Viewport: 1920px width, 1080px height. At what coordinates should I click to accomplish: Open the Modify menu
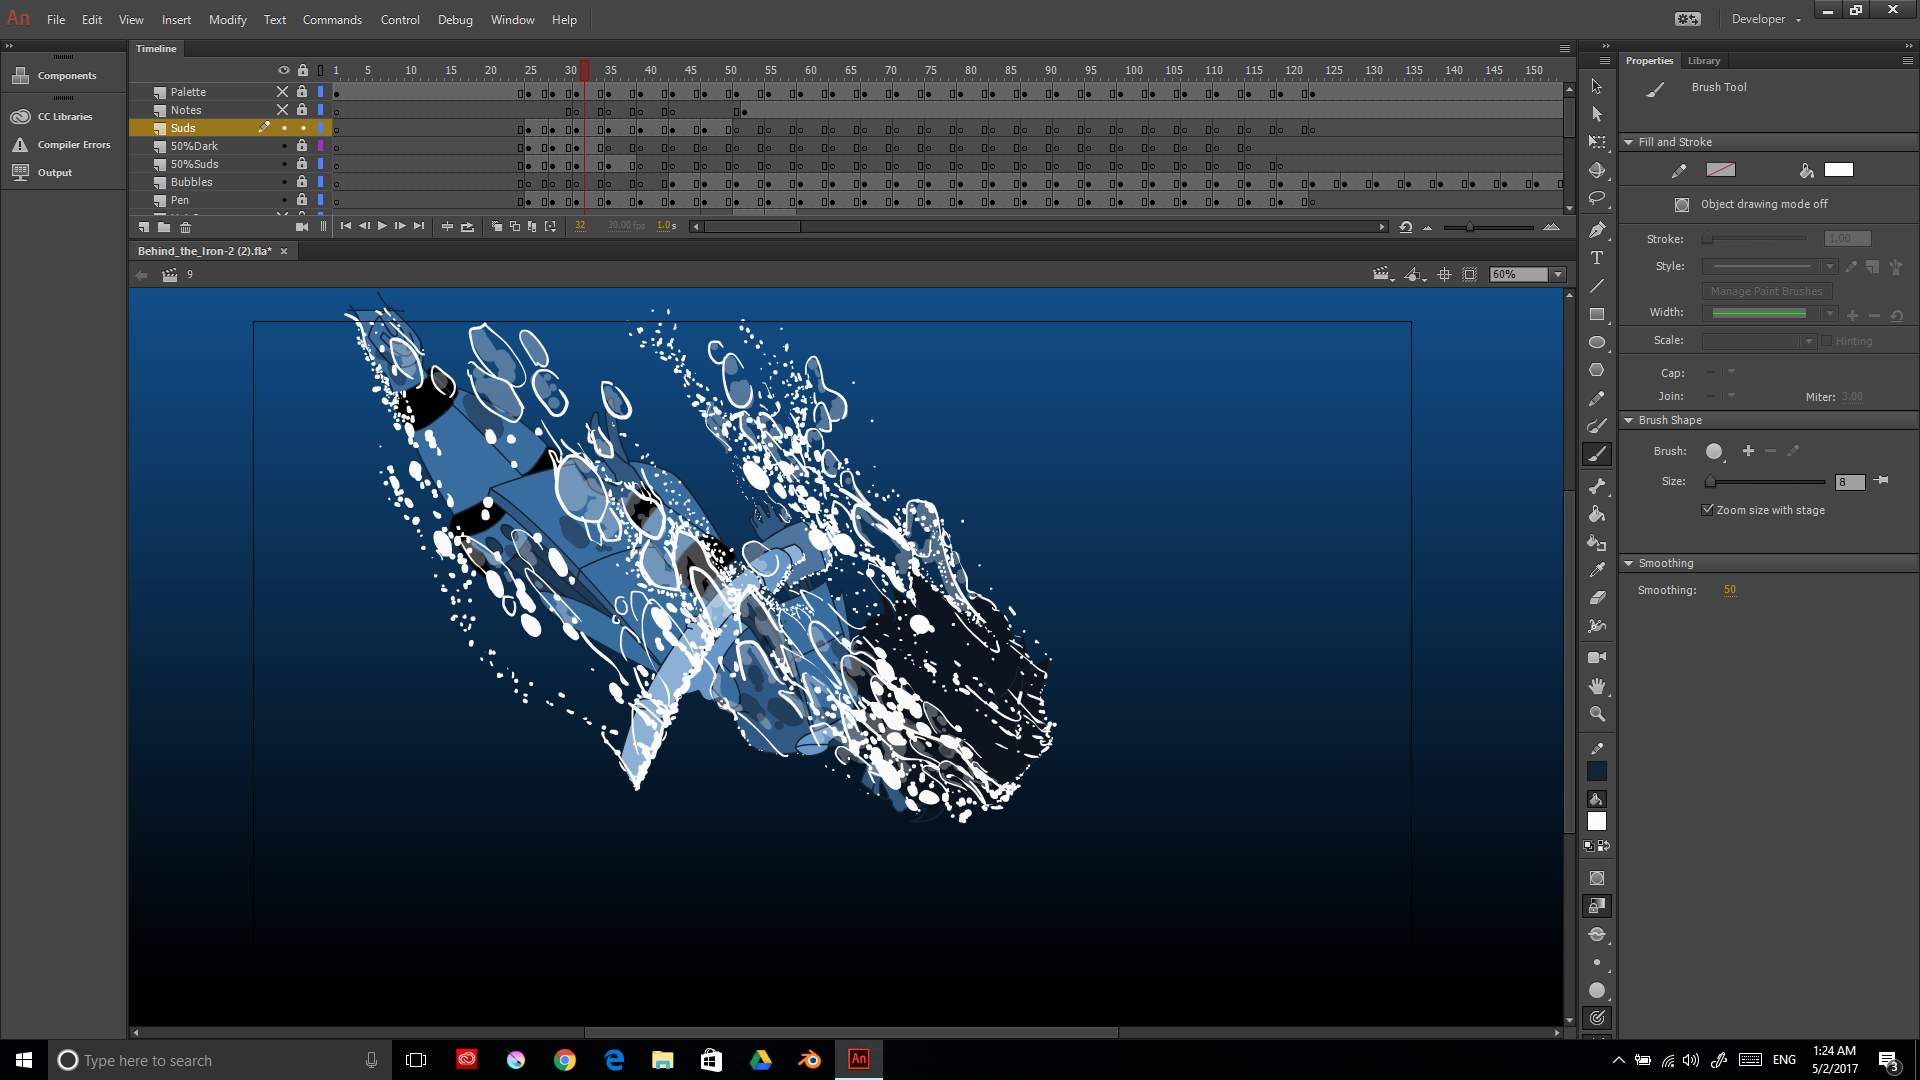click(x=228, y=20)
